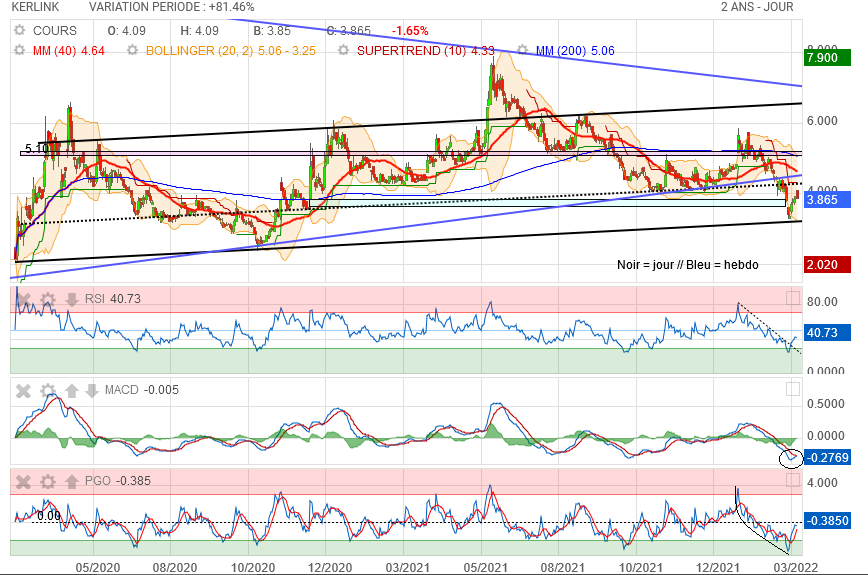This screenshot has height=575, width=868.
Task: Select the red 2.020 price label
Action: (x=827, y=265)
